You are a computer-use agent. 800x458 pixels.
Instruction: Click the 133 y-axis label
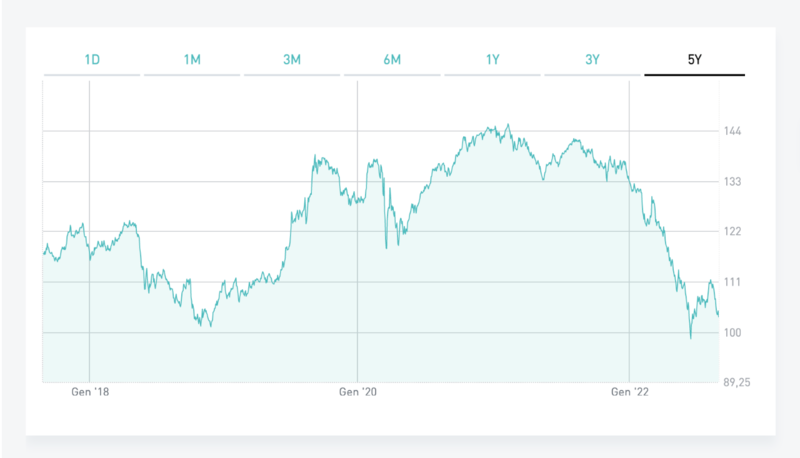click(x=731, y=182)
